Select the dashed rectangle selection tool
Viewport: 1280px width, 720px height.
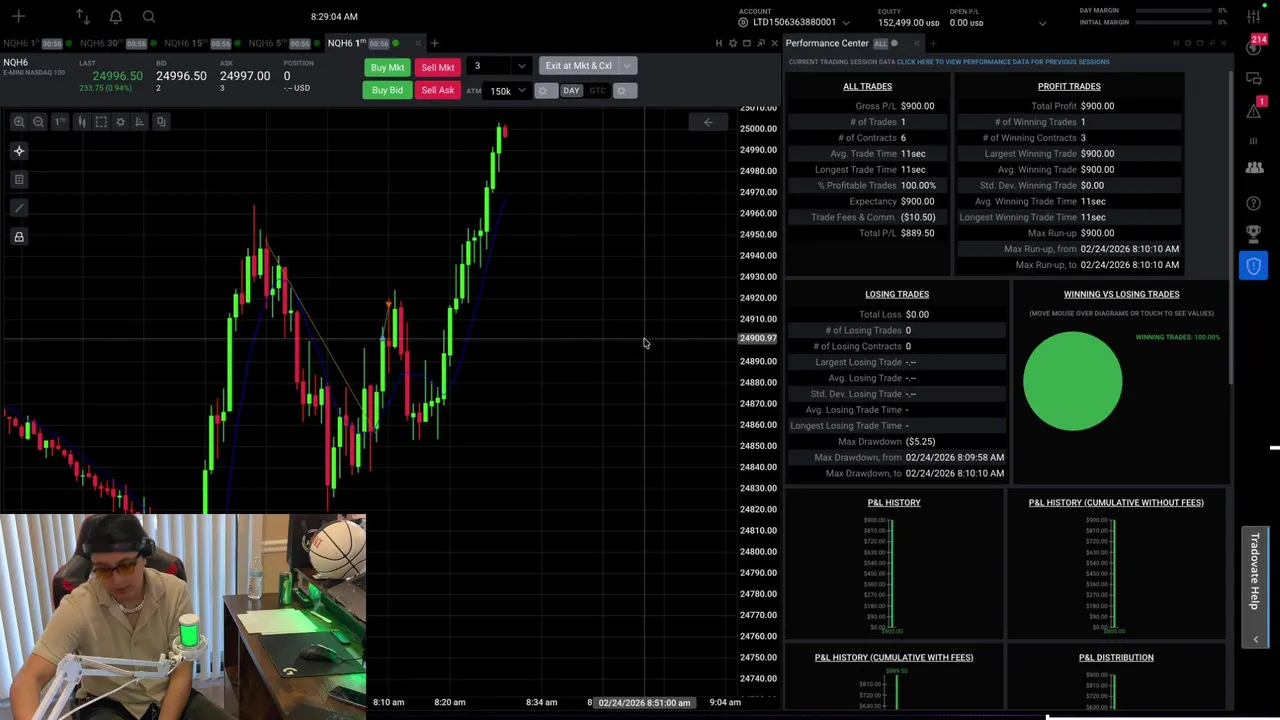(101, 122)
